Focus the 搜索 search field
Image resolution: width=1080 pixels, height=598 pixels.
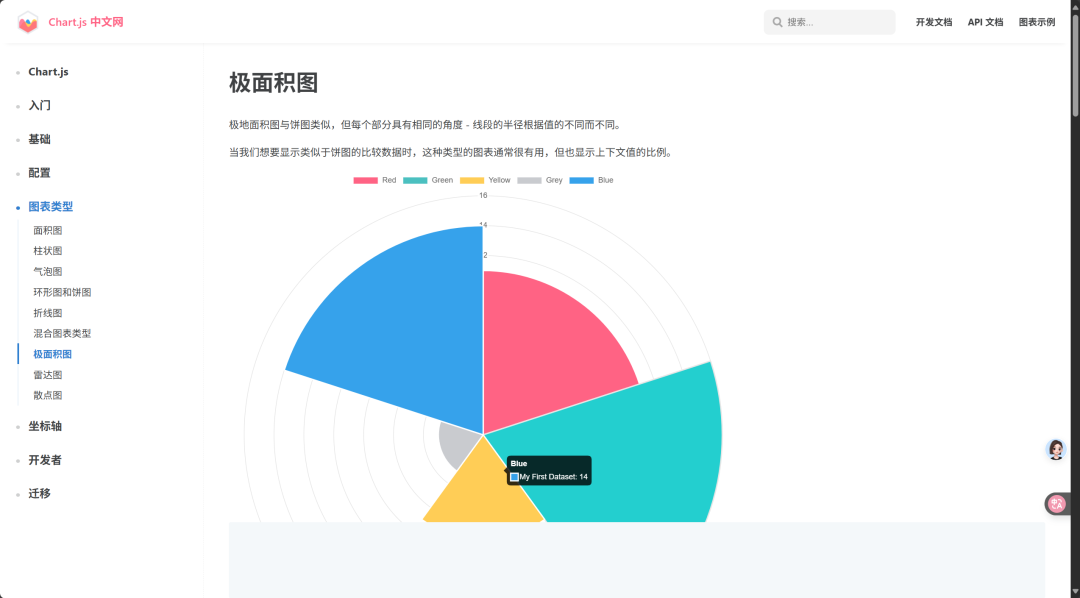(829, 22)
